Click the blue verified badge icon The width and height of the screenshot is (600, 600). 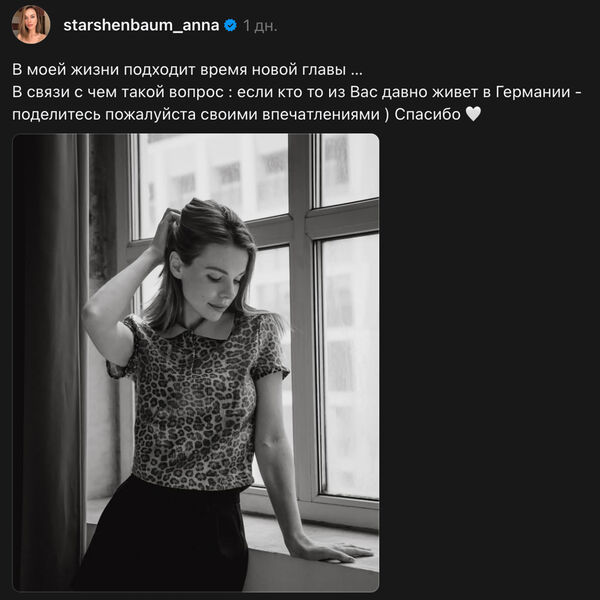point(230,26)
